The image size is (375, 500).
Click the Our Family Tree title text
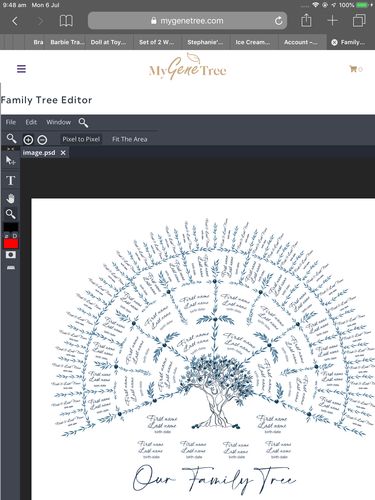click(x=213, y=480)
